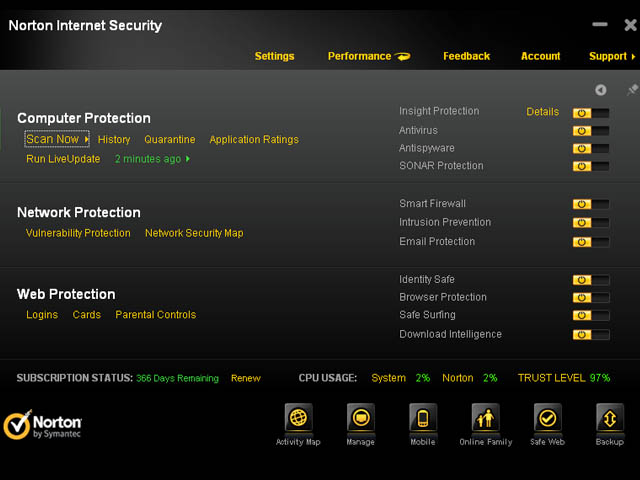Click the Renew subscription link
This screenshot has height=480, width=640.
tap(245, 379)
